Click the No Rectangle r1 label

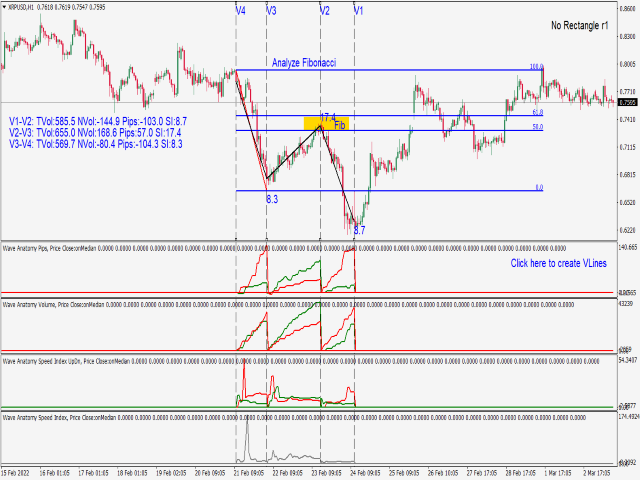pyautogui.click(x=580, y=25)
